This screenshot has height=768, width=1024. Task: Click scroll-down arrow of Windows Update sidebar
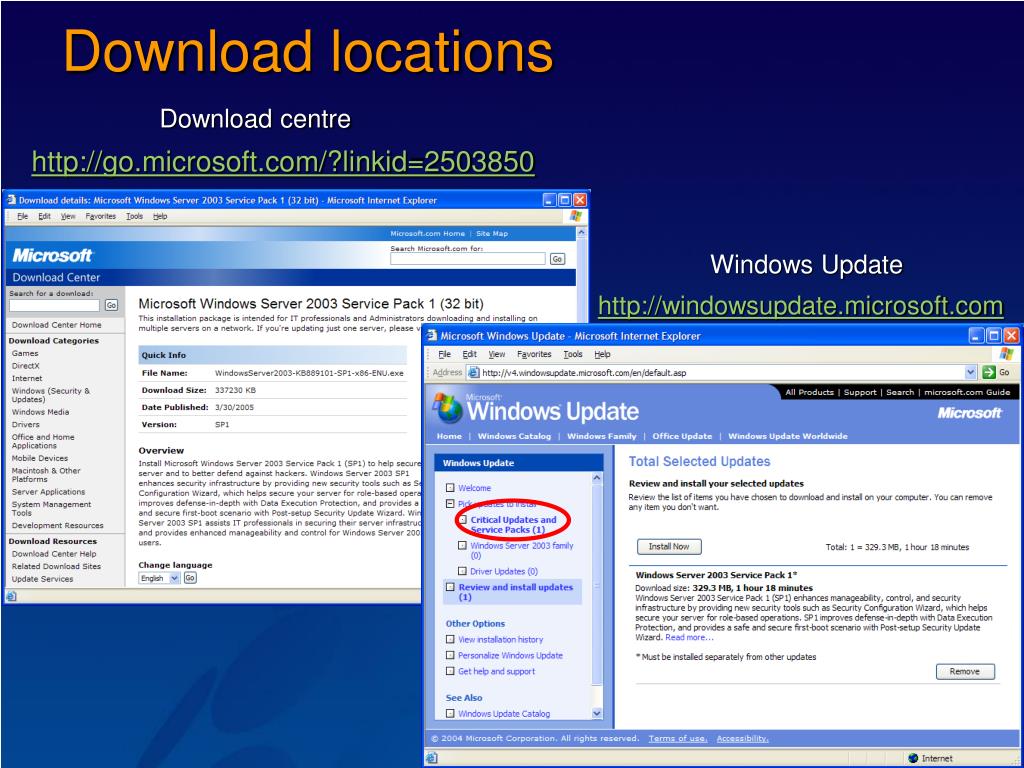point(597,714)
